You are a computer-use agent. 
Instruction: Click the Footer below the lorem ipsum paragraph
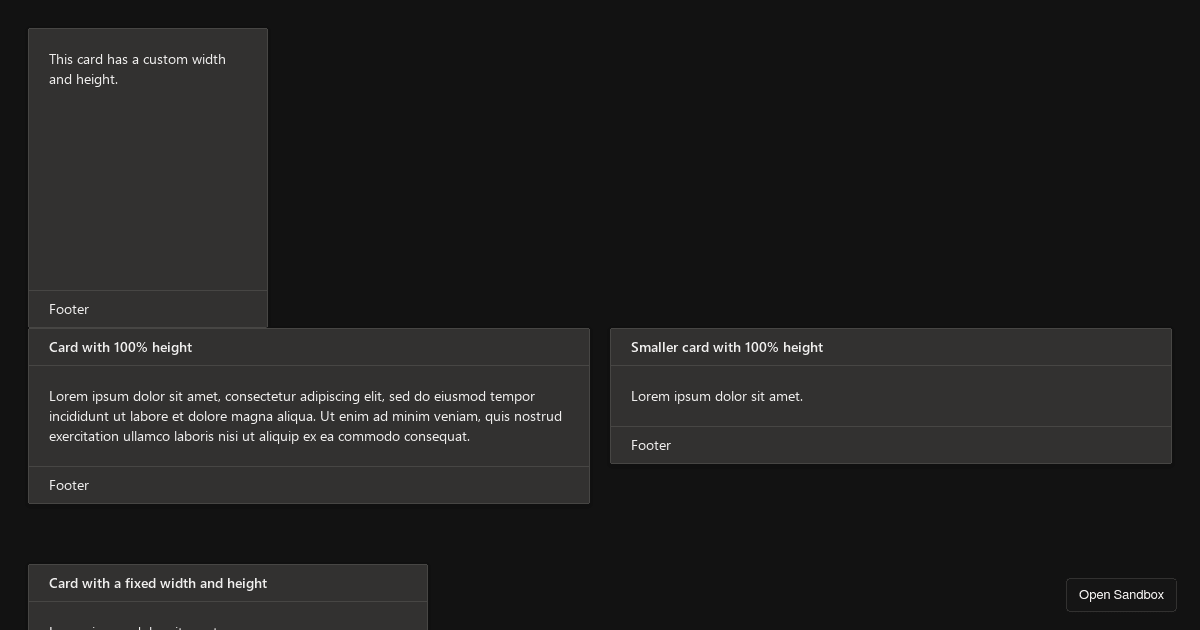click(69, 485)
